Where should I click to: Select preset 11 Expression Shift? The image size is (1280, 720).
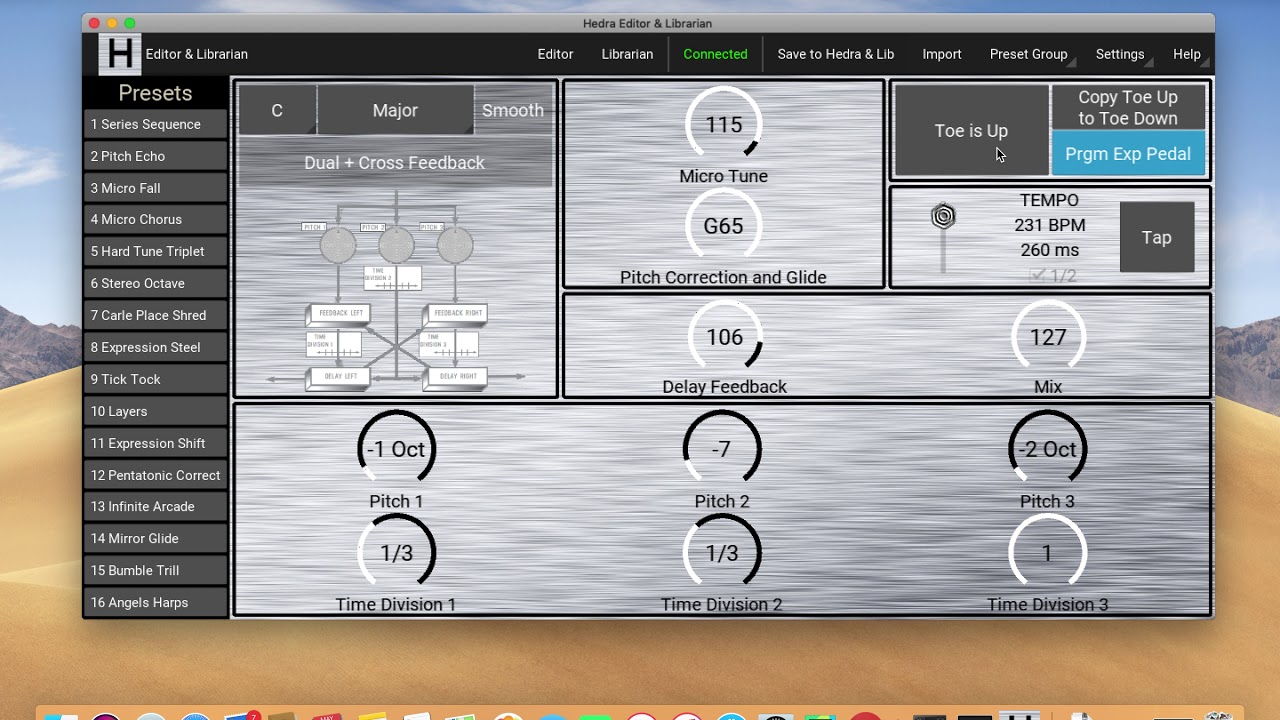coord(156,443)
